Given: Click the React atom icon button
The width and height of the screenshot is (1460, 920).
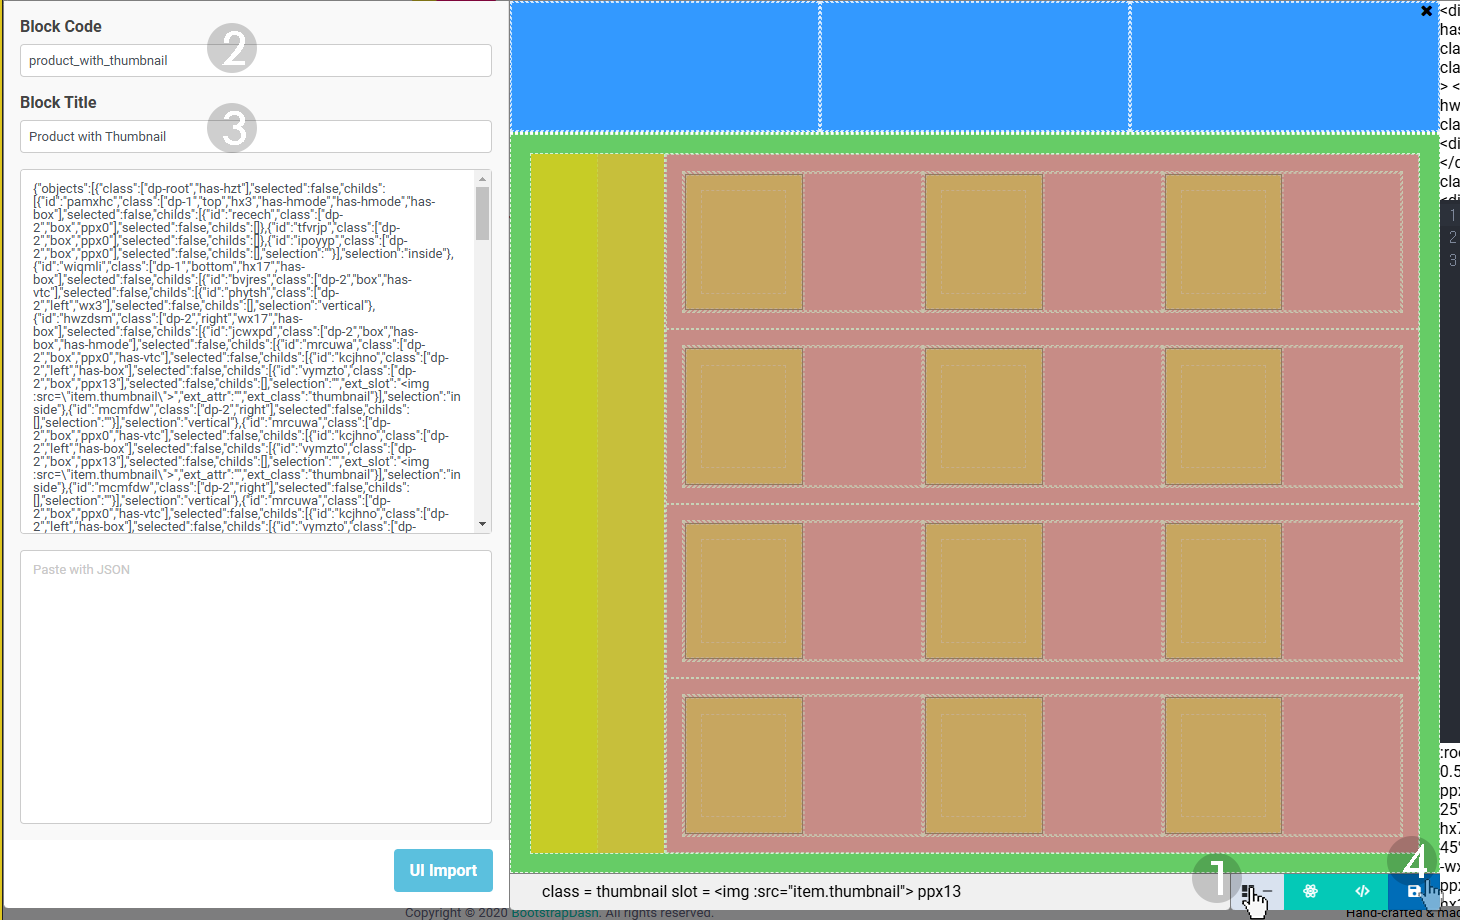Looking at the screenshot, I should [1310, 891].
